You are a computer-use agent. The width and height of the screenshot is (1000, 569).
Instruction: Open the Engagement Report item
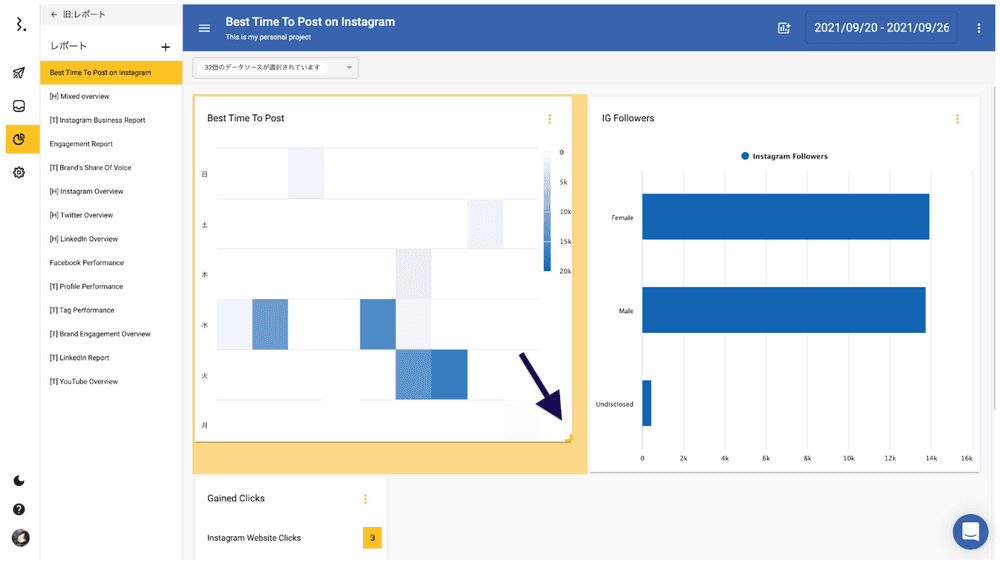click(x=81, y=144)
